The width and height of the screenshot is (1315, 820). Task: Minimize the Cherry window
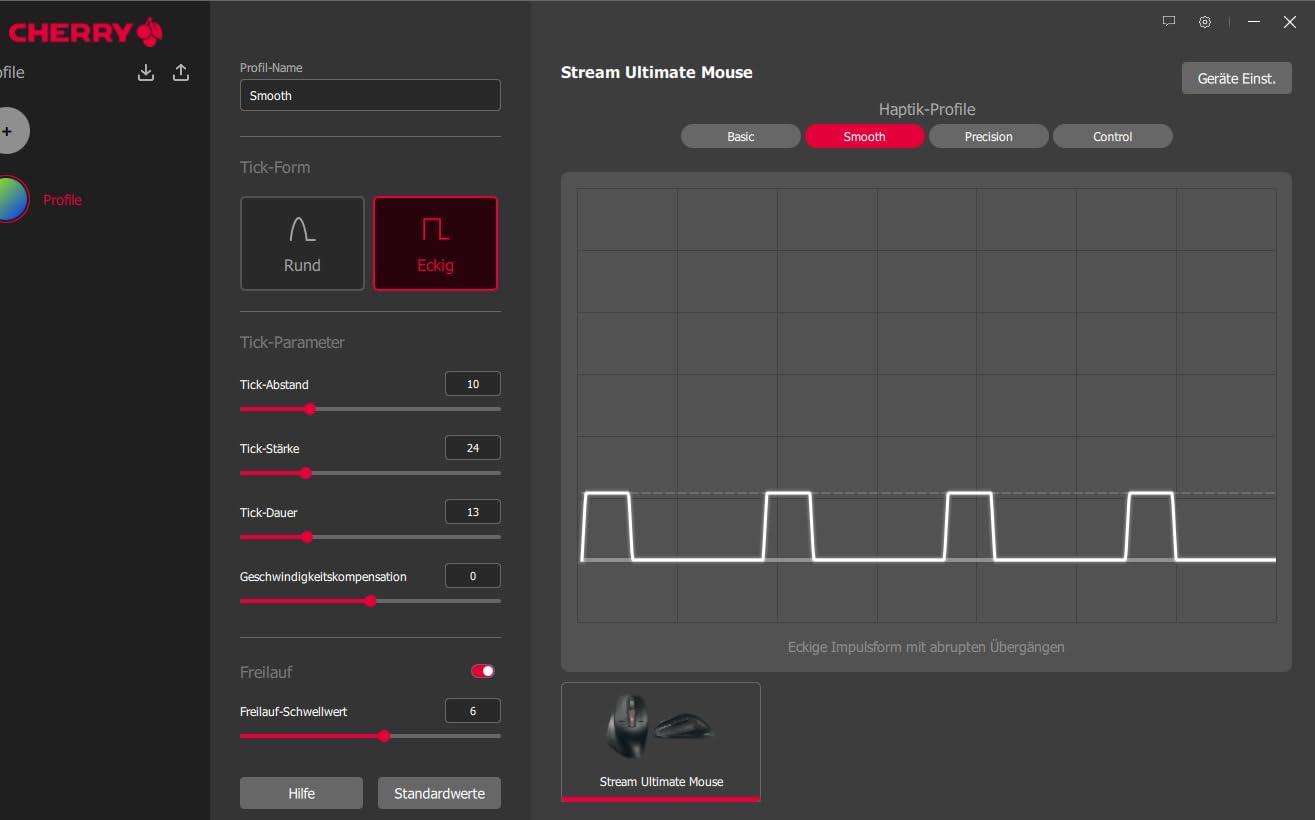tap(1254, 21)
